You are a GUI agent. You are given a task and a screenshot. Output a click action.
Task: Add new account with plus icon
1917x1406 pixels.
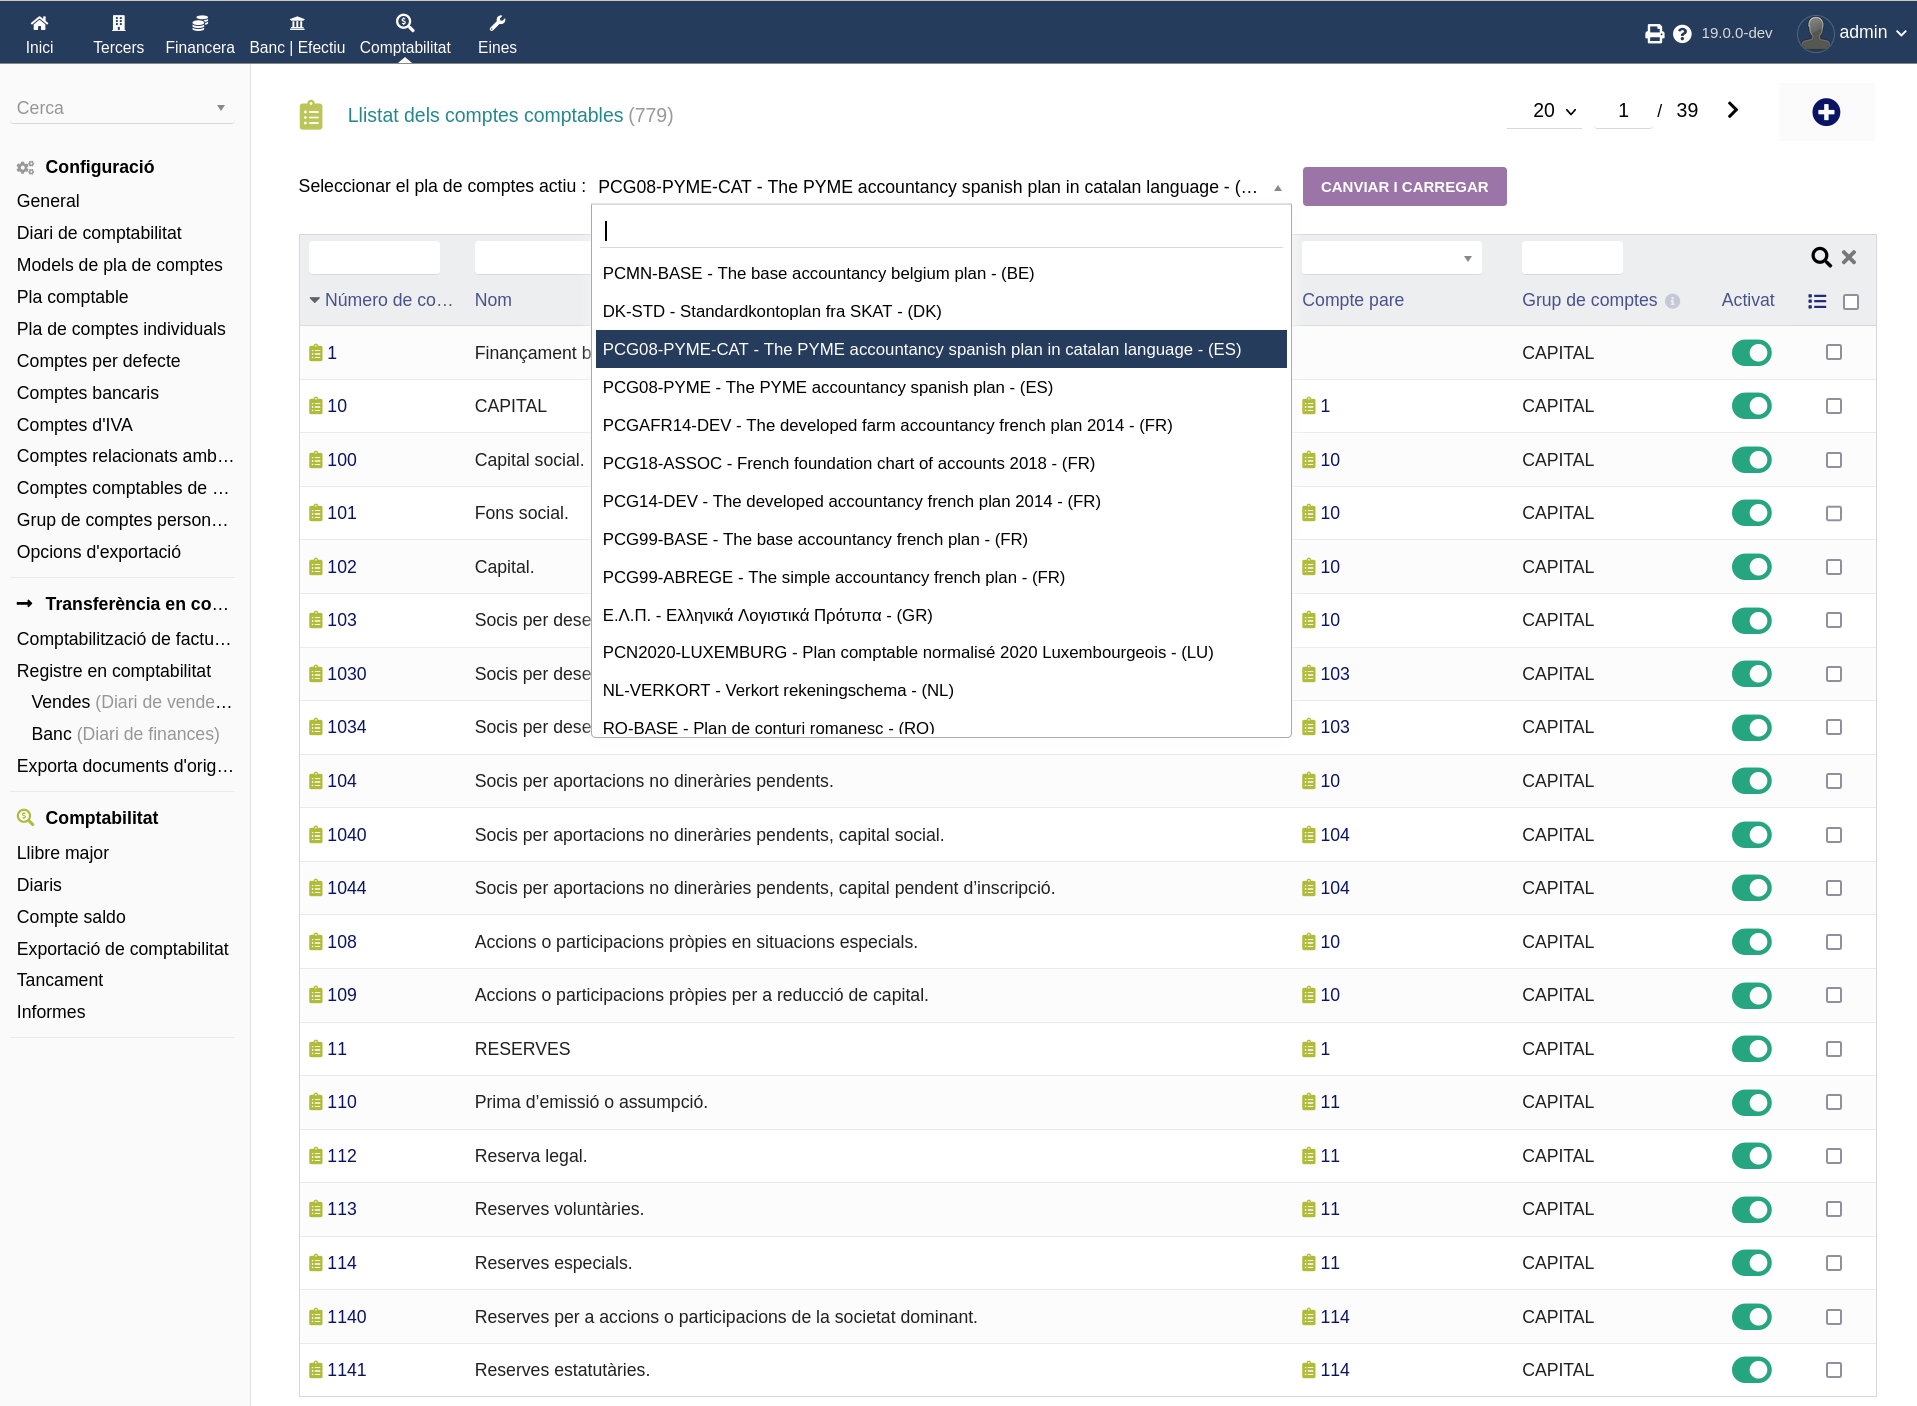1826,112
